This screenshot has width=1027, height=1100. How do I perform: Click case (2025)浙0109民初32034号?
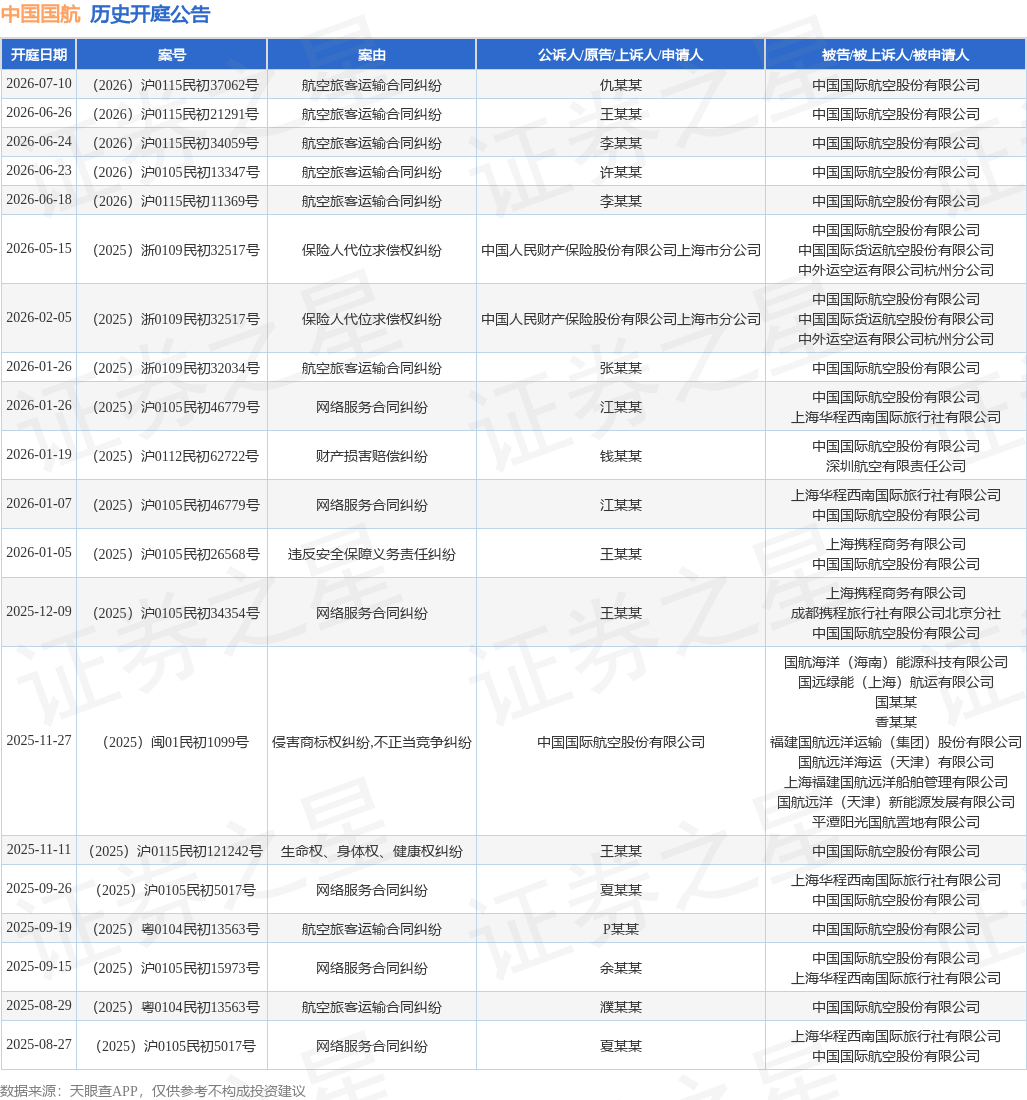tap(175, 368)
